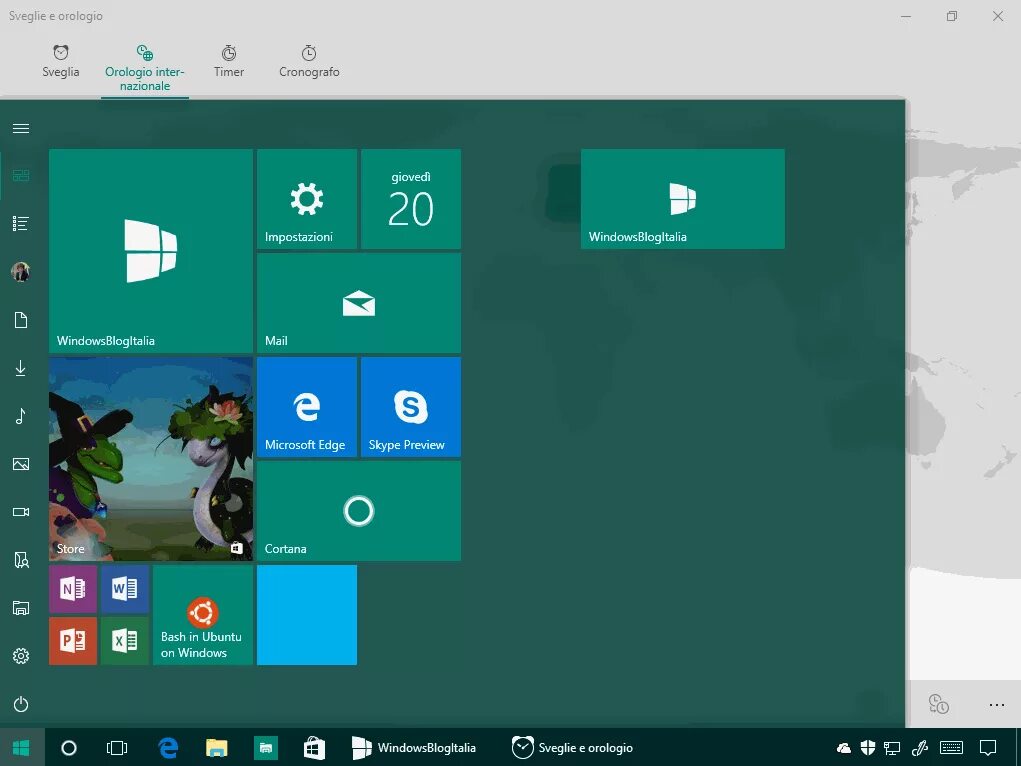1021x766 pixels.
Task: Expand the Start menu hamburger button
Action: (21, 128)
